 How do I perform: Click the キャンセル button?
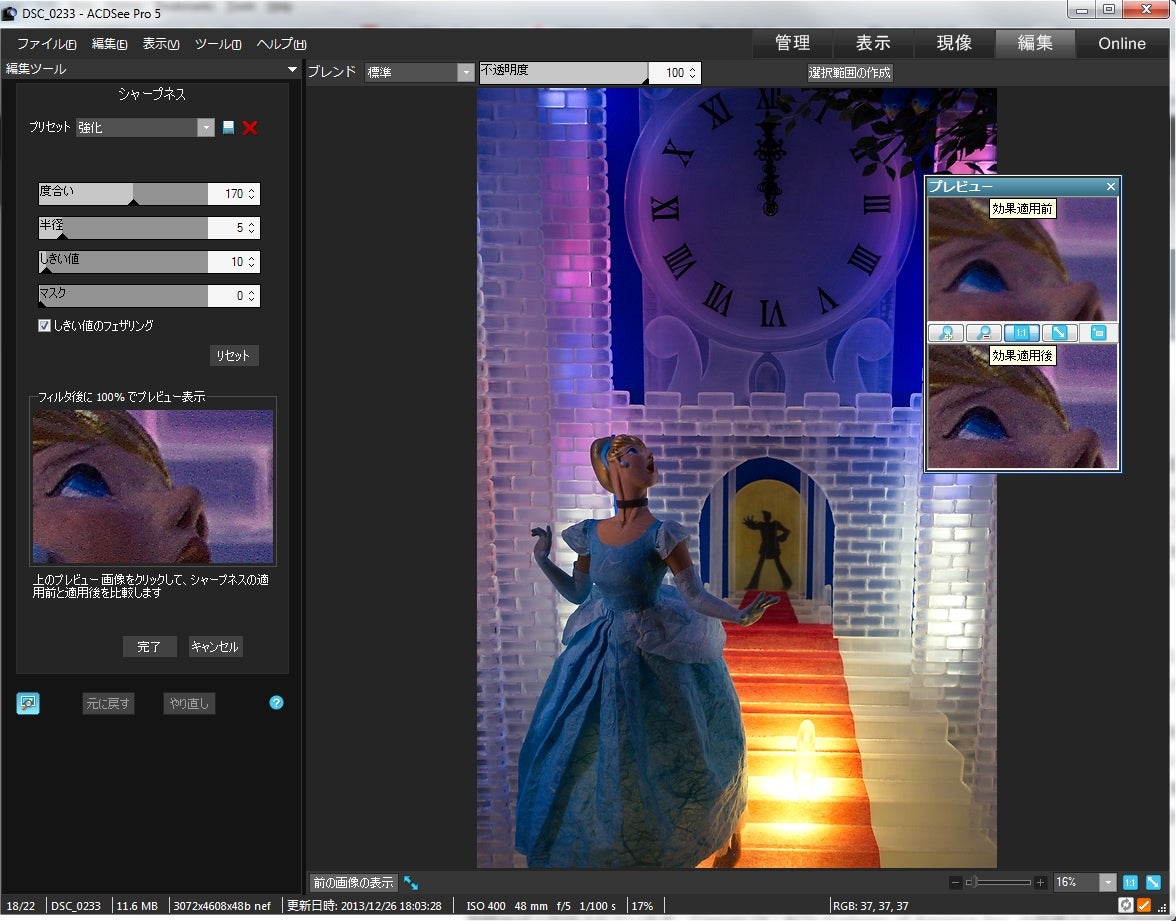(x=214, y=646)
